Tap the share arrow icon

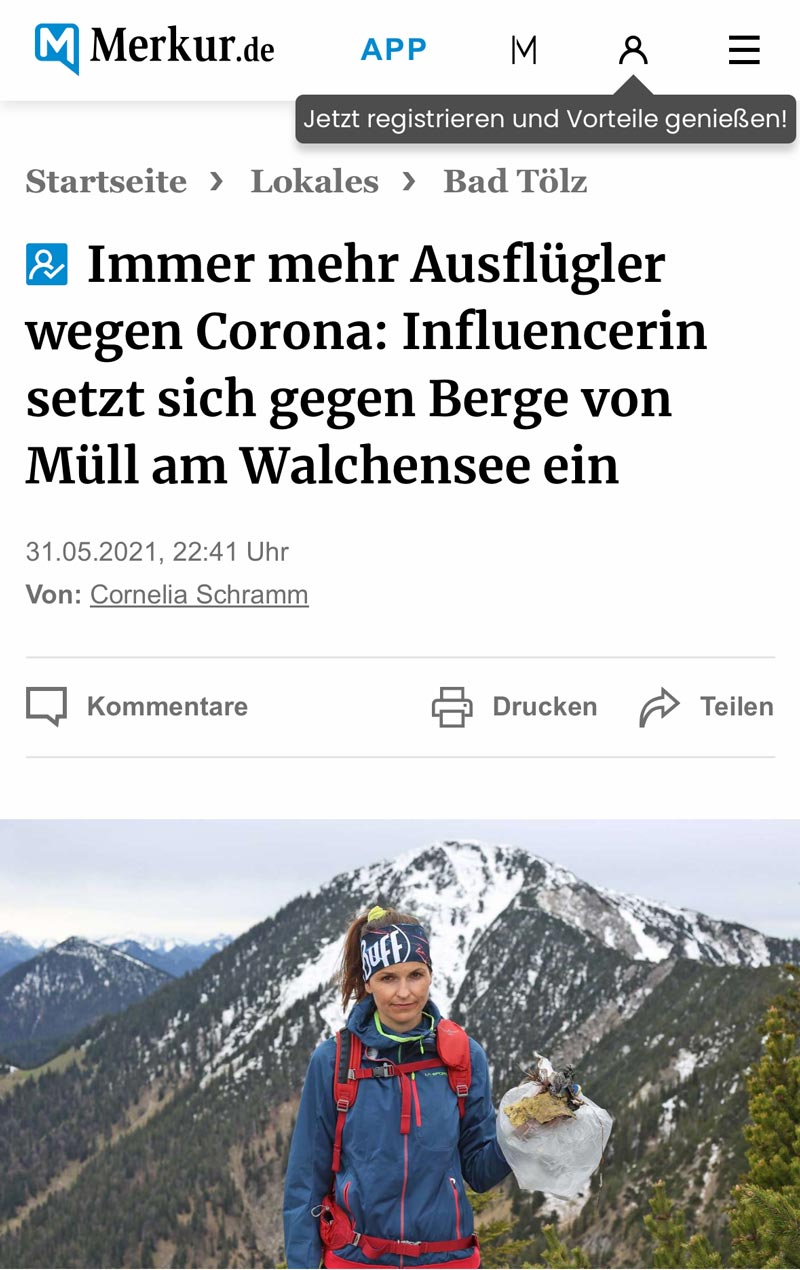(x=659, y=706)
